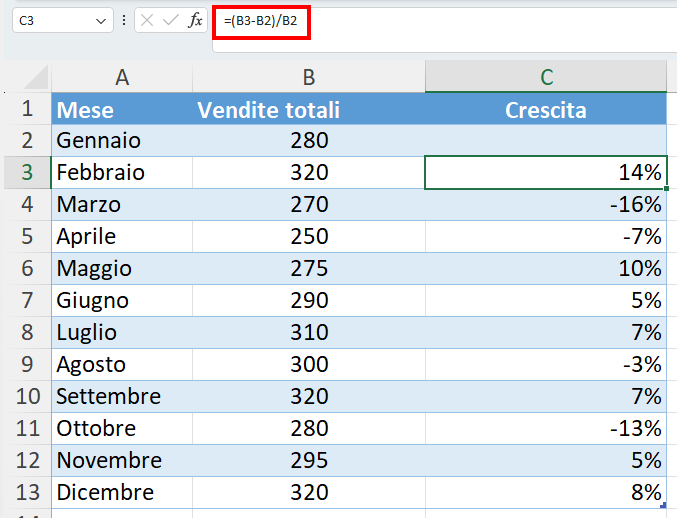
Task: Open the Insert Function fx button
Action: point(195,20)
